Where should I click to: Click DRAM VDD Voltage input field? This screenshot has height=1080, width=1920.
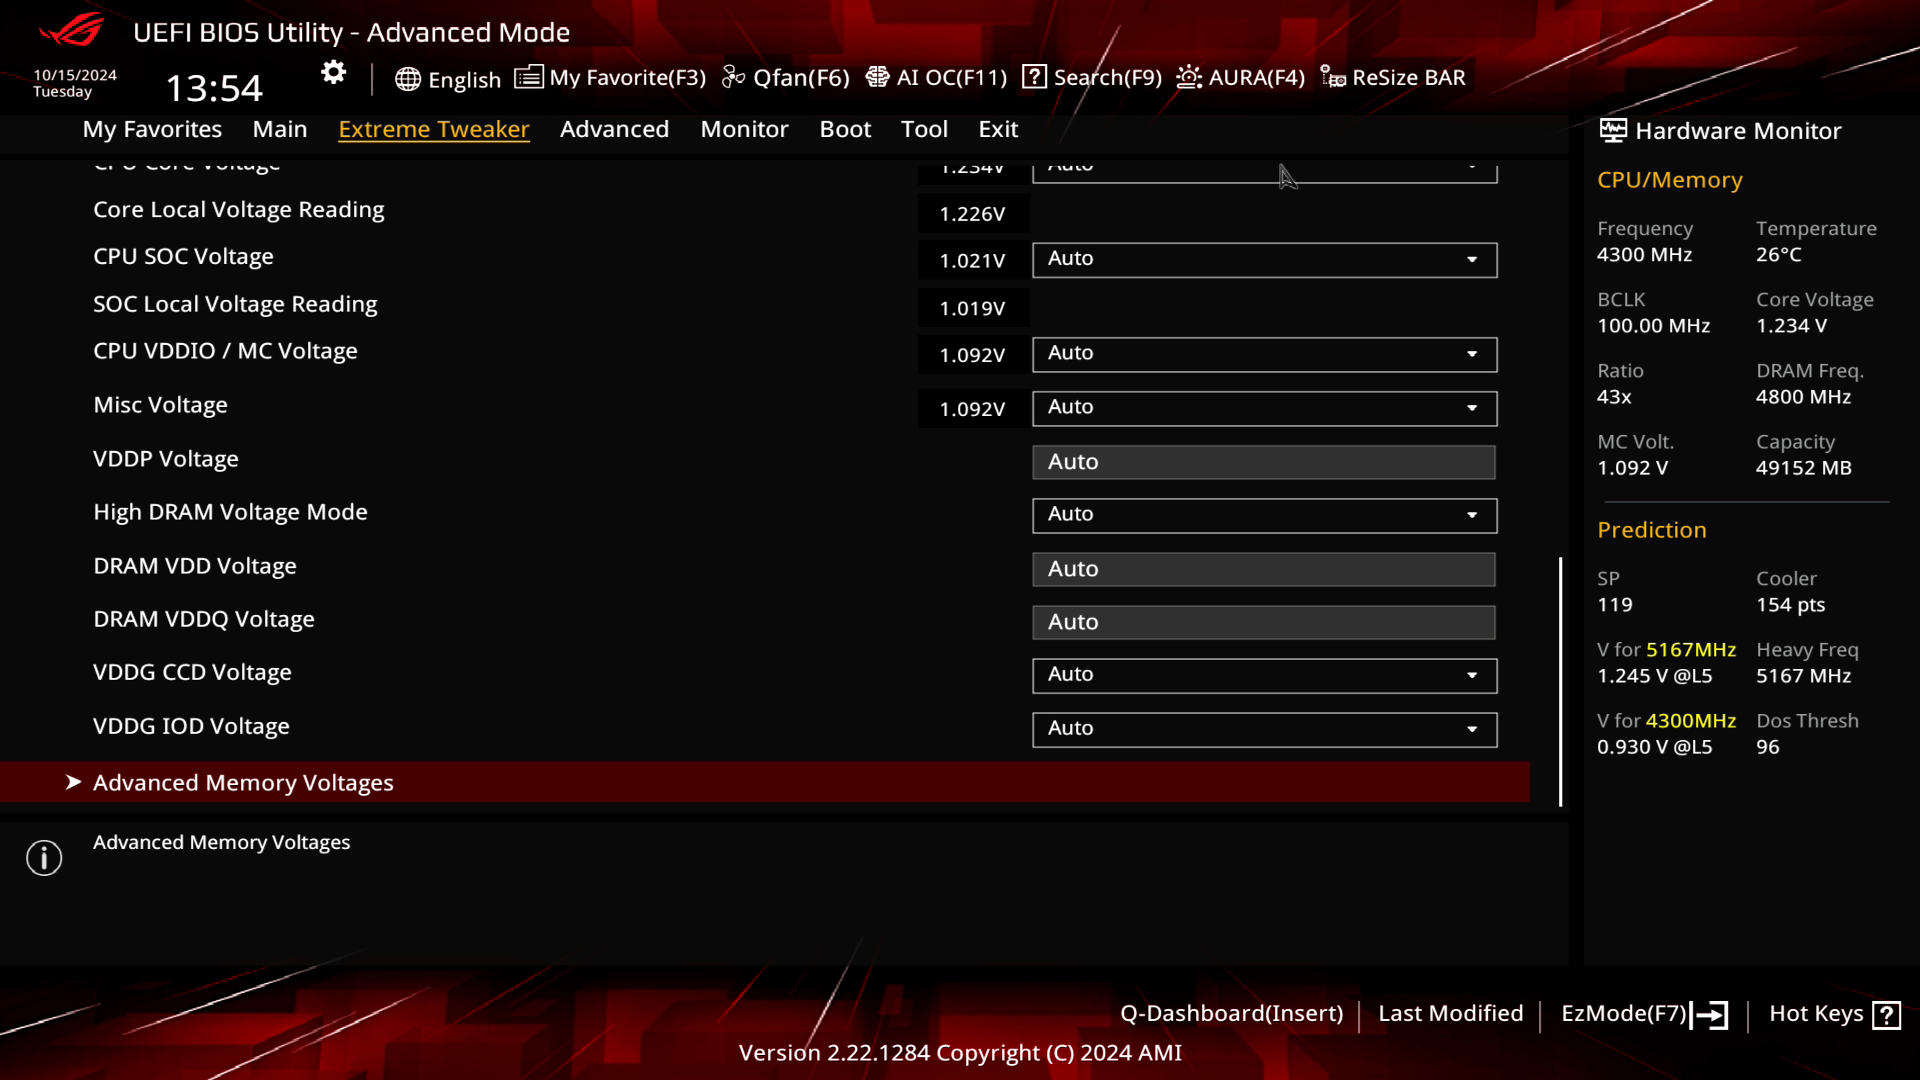point(1263,567)
